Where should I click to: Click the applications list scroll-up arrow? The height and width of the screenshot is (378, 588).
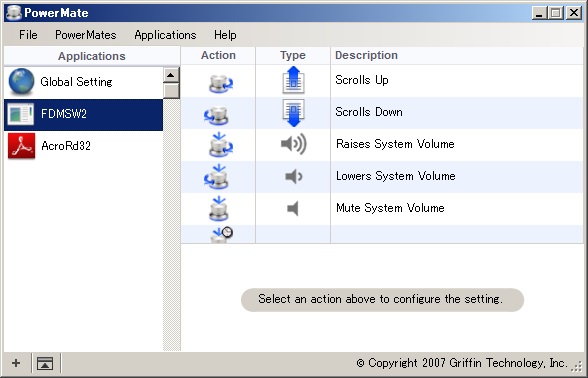[171, 75]
